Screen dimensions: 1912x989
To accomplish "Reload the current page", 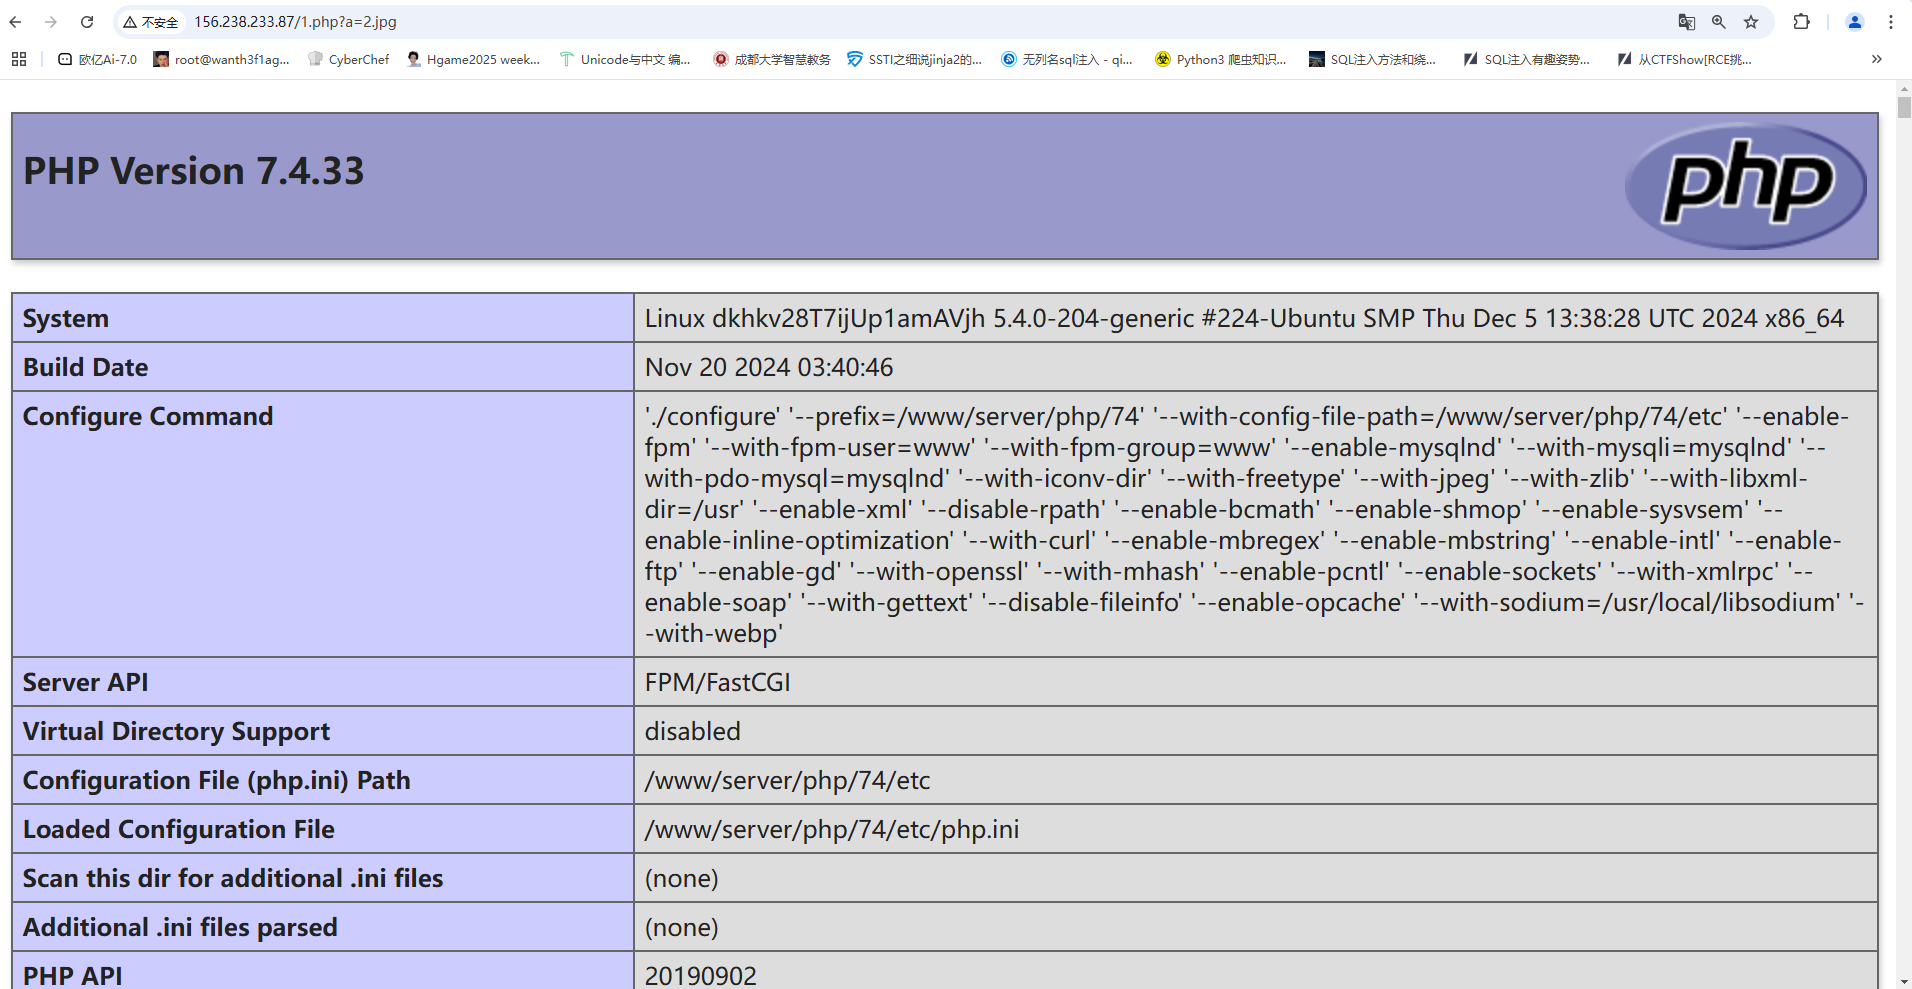I will pyautogui.click(x=87, y=22).
